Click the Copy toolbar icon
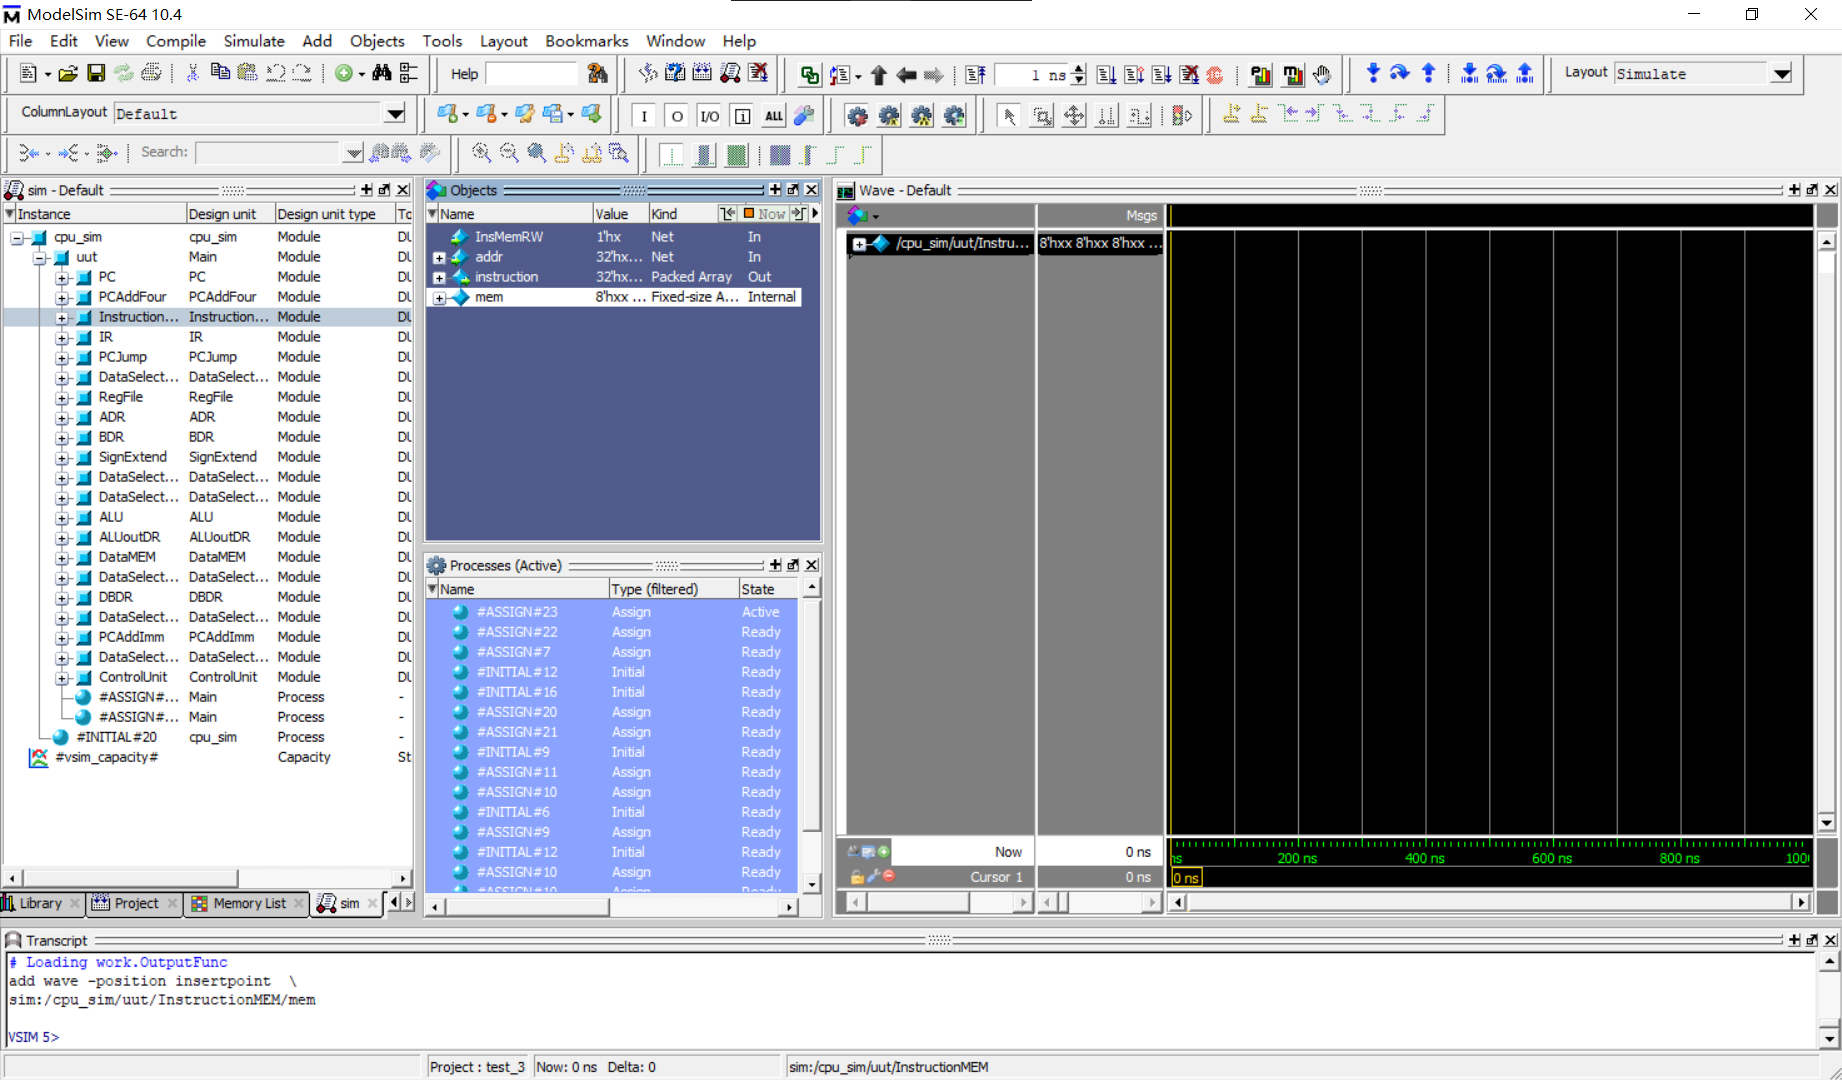The width and height of the screenshot is (1842, 1080). pyautogui.click(x=220, y=73)
